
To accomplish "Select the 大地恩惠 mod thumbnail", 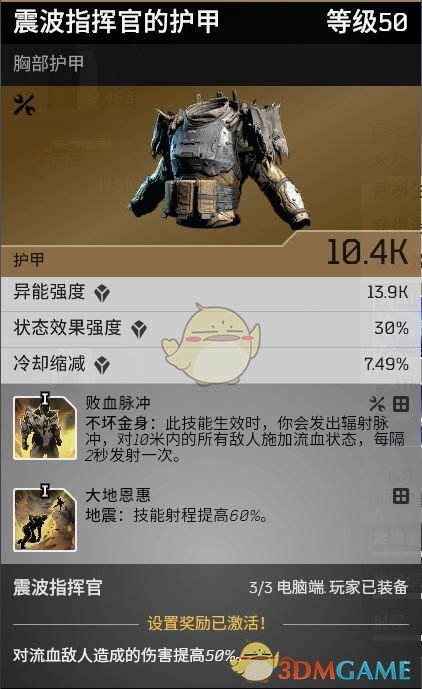I will click(x=45, y=519).
